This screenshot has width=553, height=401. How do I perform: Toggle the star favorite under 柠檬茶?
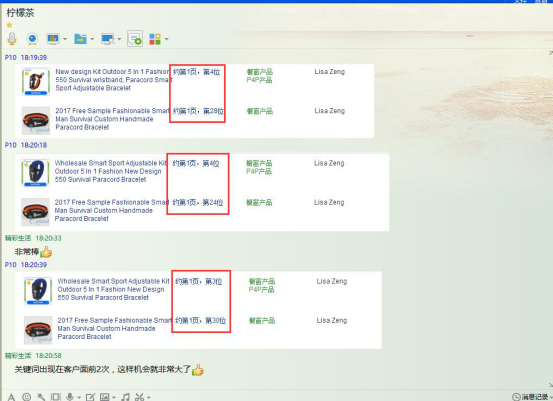(10, 25)
